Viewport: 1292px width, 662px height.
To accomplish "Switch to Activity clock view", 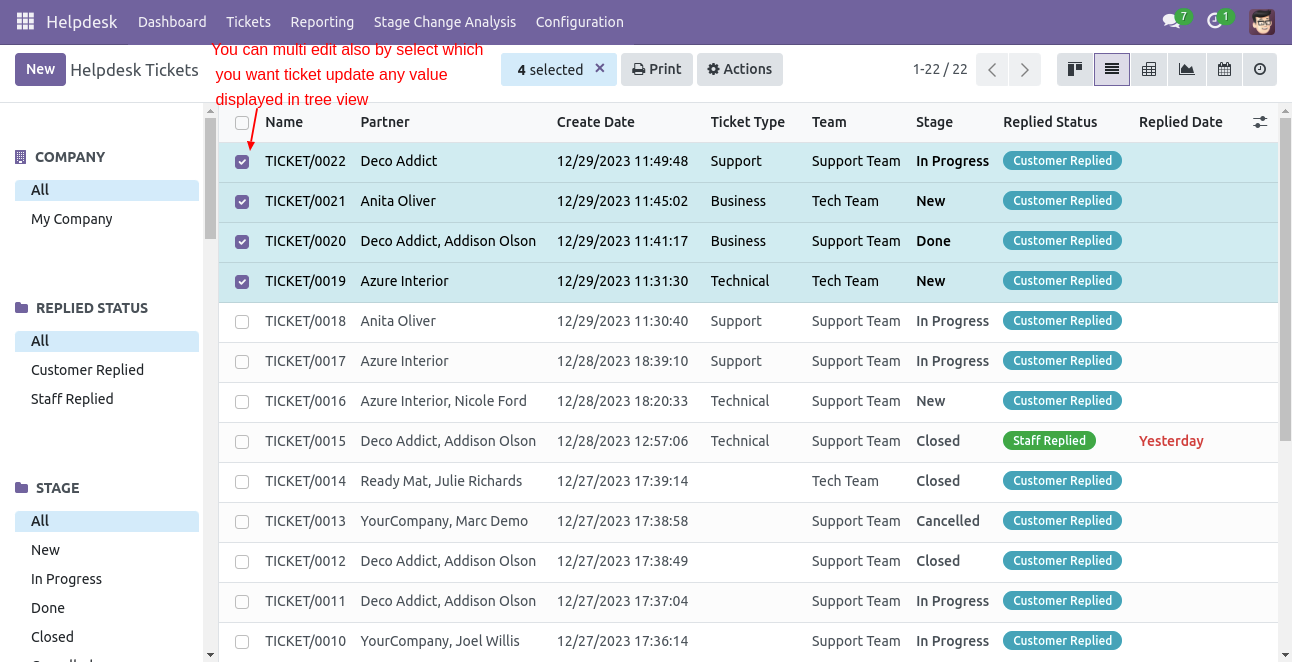I will click(1260, 69).
